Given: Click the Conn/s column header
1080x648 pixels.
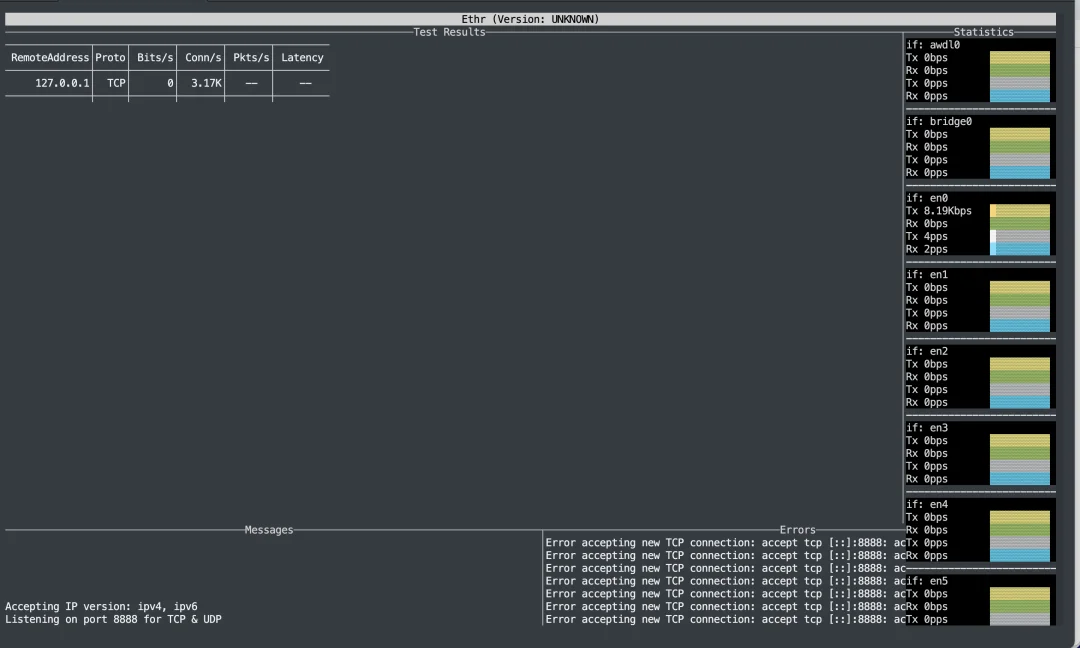Looking at the screenshot, I should (x=203, y=58).
